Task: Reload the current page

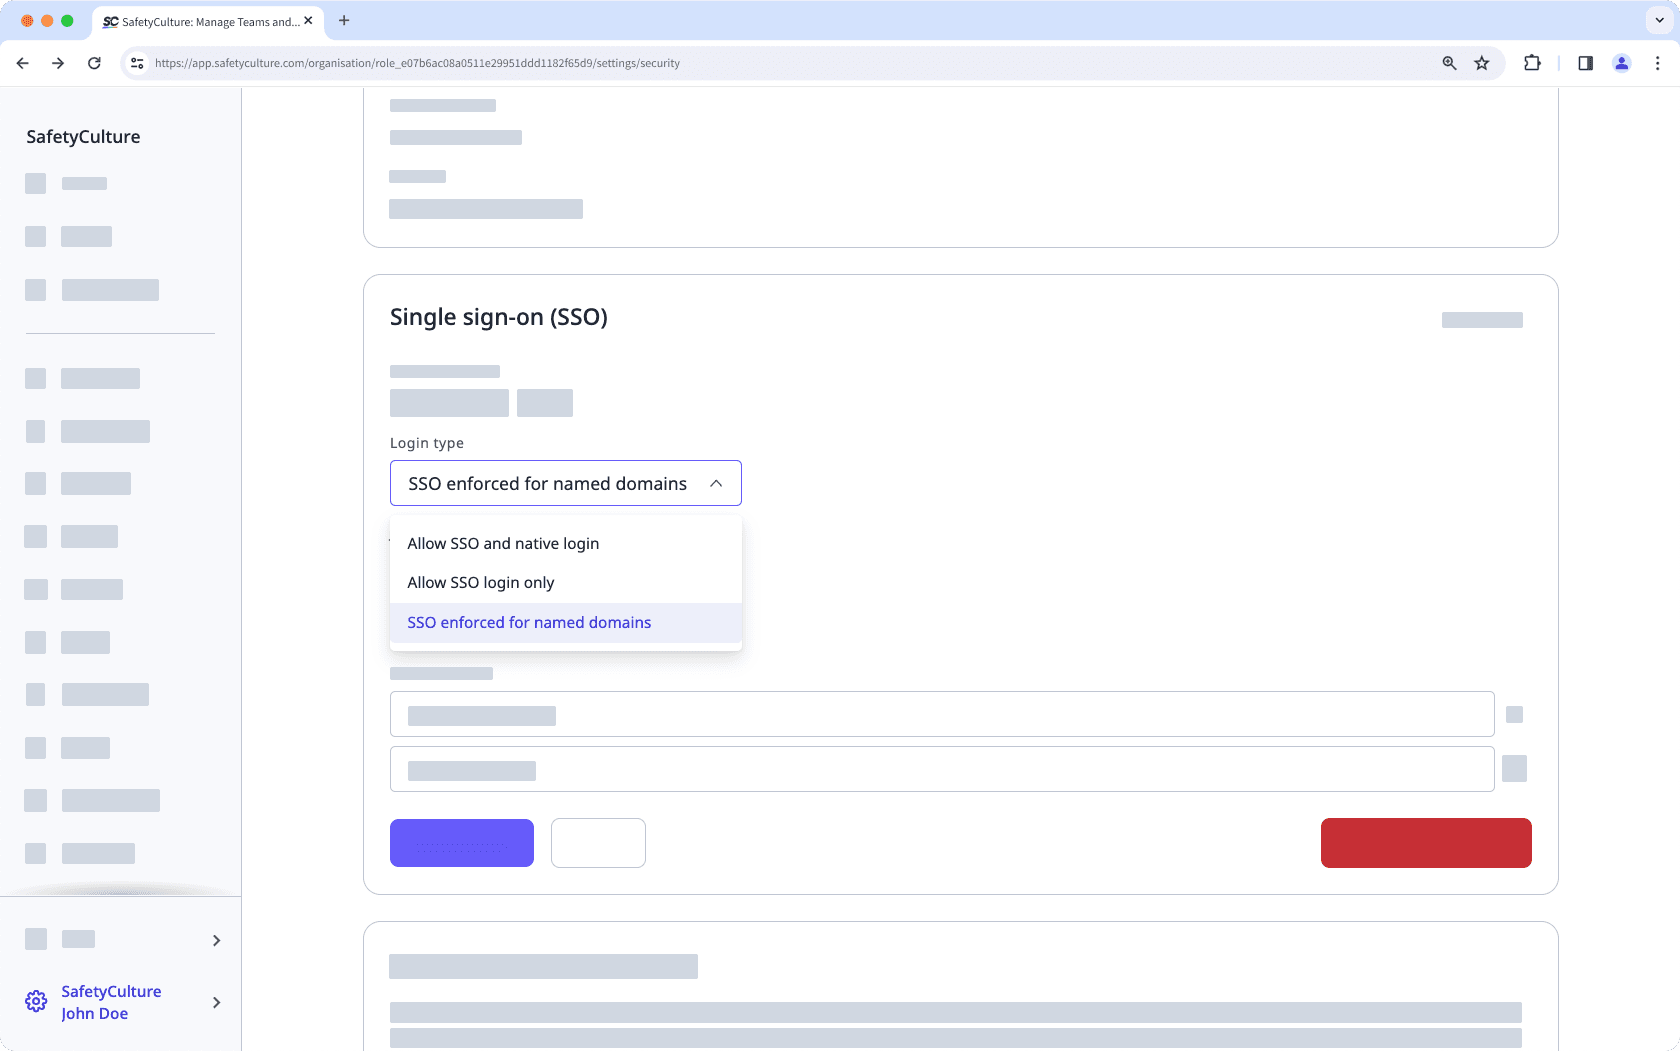Action: 94,62
